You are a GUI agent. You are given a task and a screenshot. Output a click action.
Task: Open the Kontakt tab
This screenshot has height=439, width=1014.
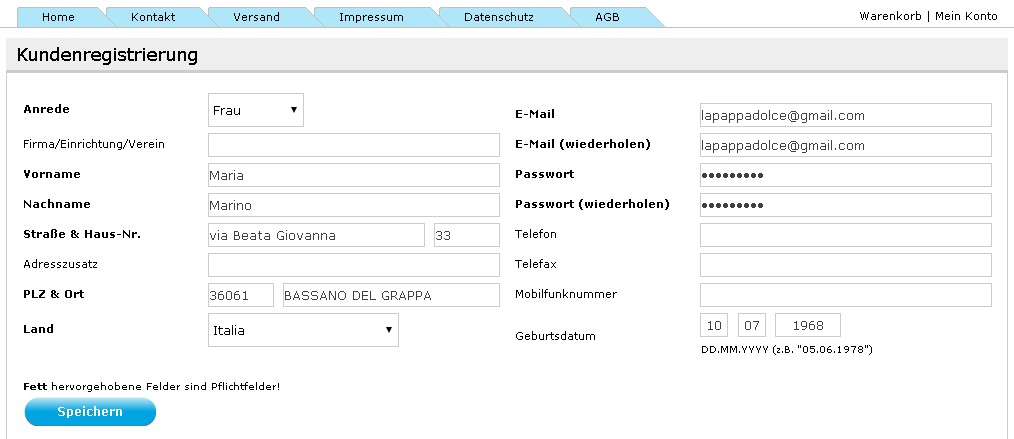pyautogui.click(x=153, y=17)
